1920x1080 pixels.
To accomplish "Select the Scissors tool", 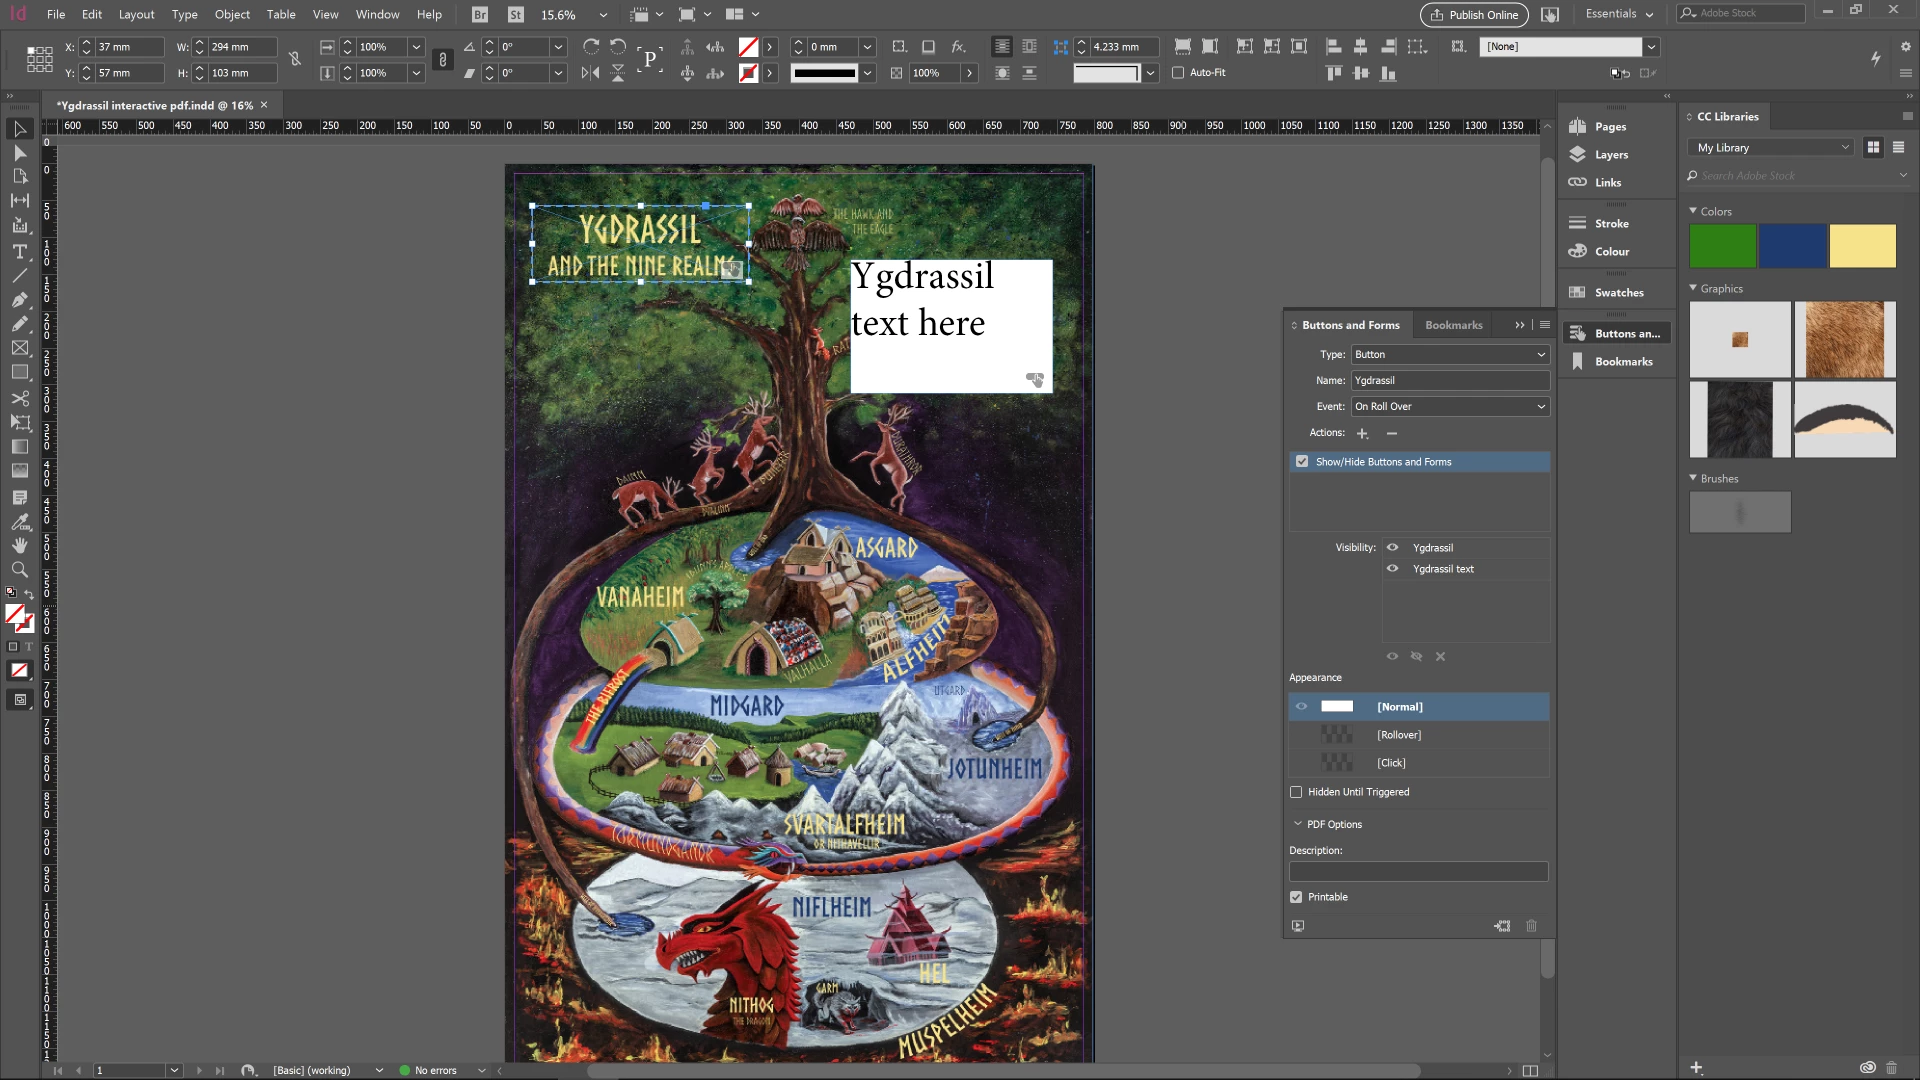I will coord(19,398).
